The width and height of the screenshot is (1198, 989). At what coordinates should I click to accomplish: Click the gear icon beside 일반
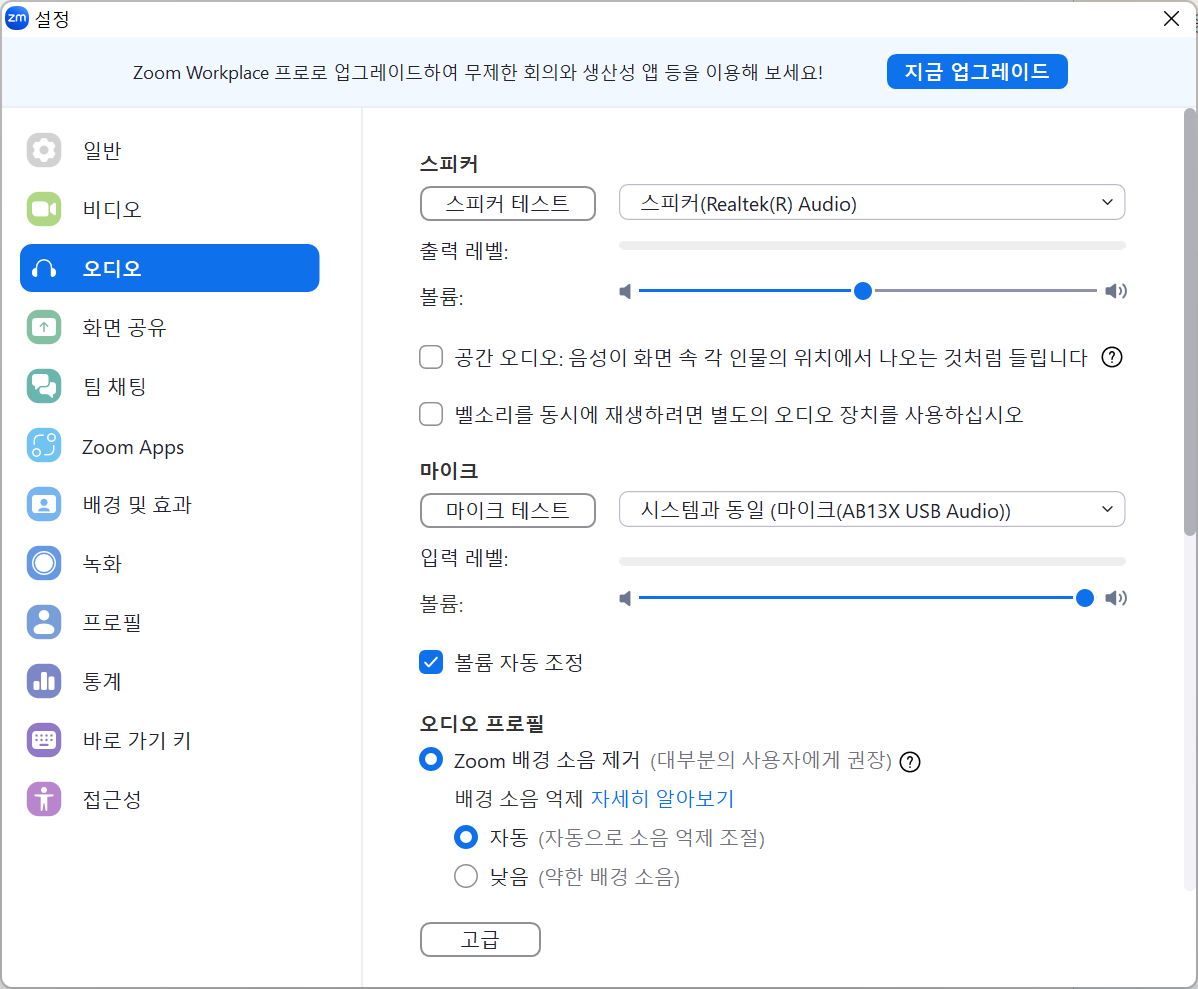tap(44, 150)
